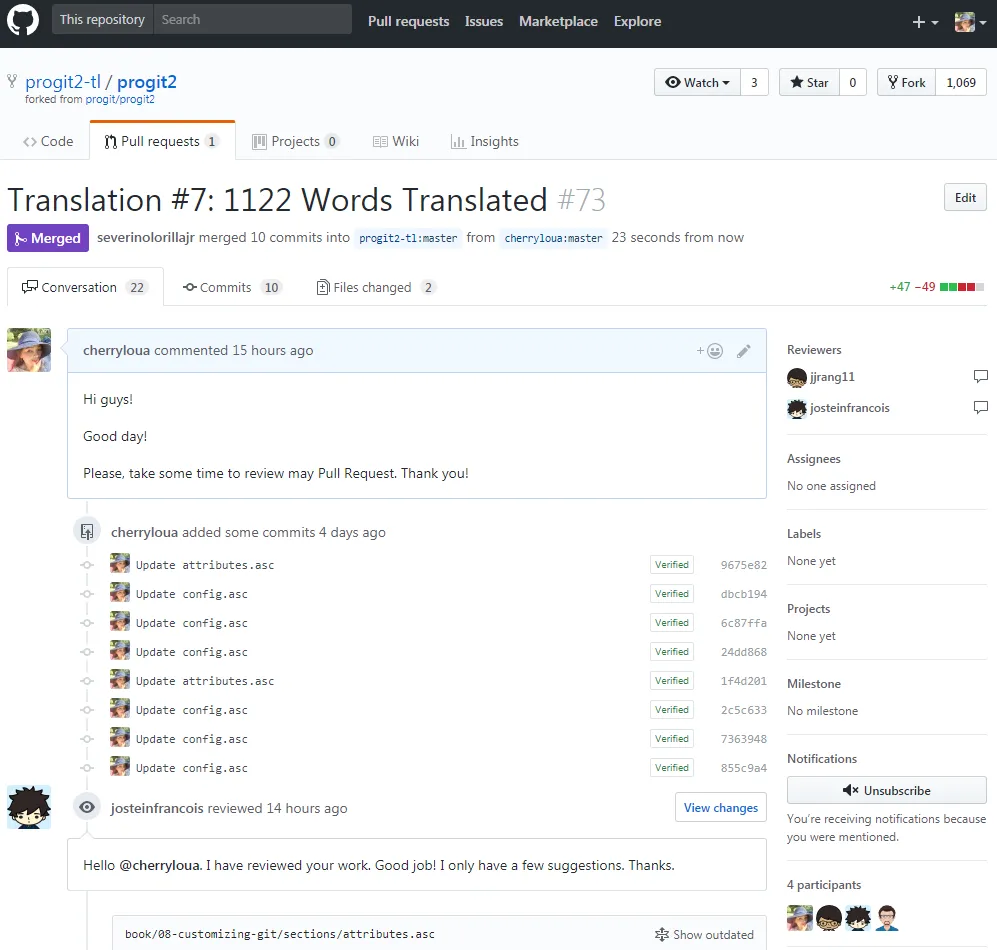Open the stargazers count 0
Image resolution: width=997 pixels, height=950 pixels.
point(853,83)
